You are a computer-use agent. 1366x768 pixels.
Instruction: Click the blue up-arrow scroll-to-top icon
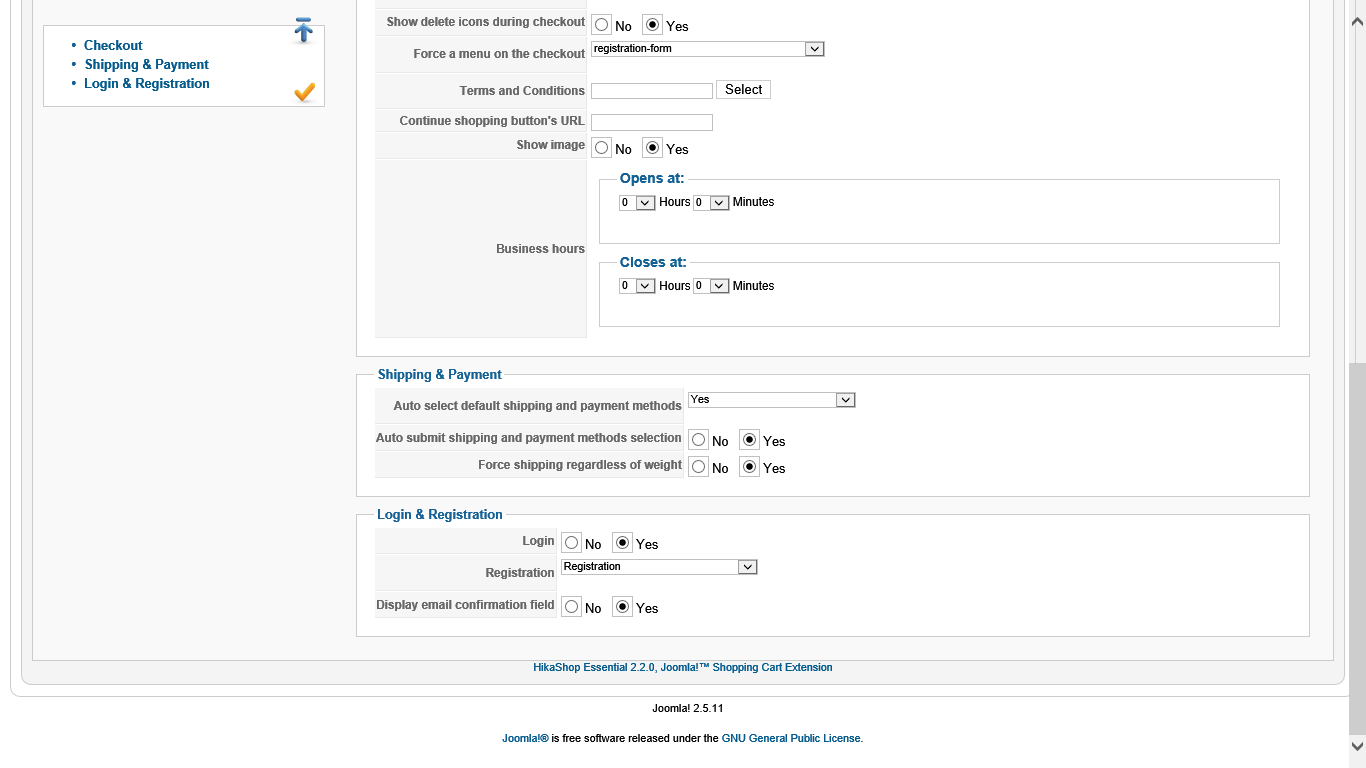303,31
